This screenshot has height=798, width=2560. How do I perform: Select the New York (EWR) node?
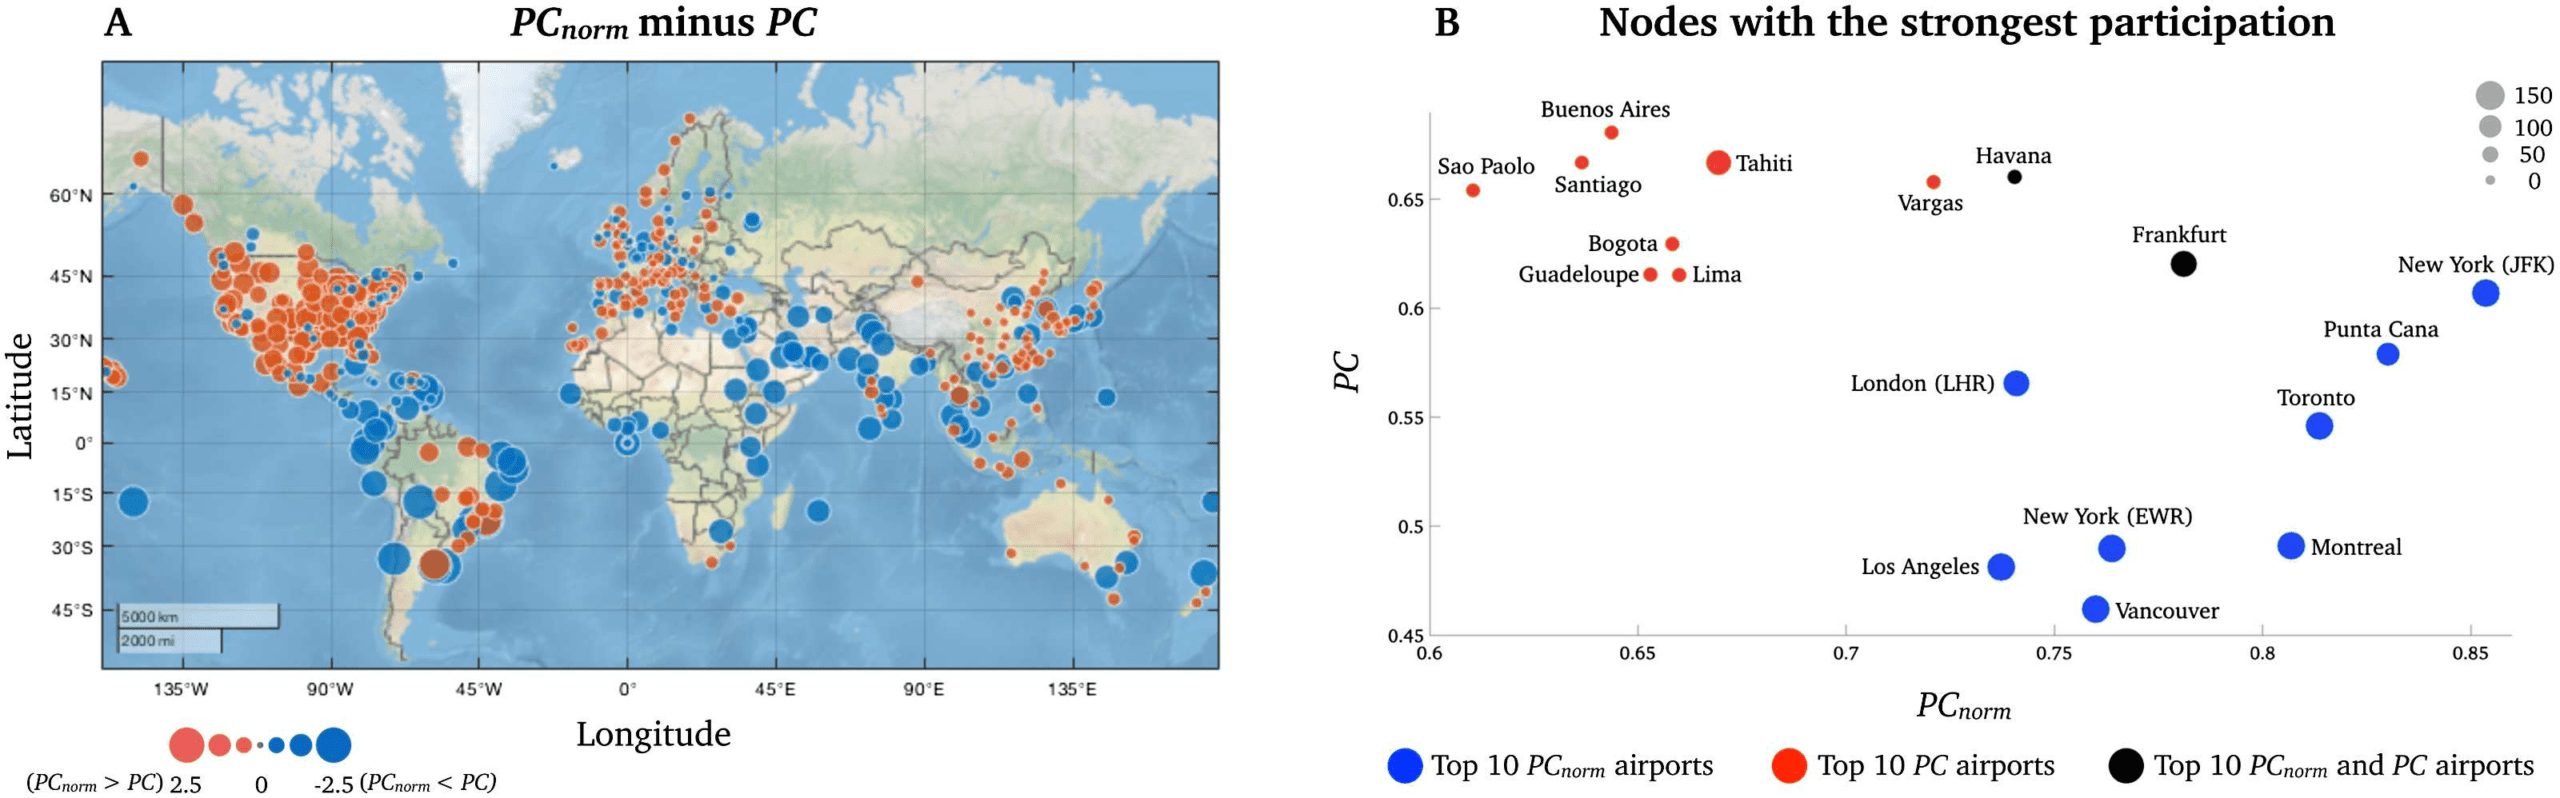[x=2110, y=548]
